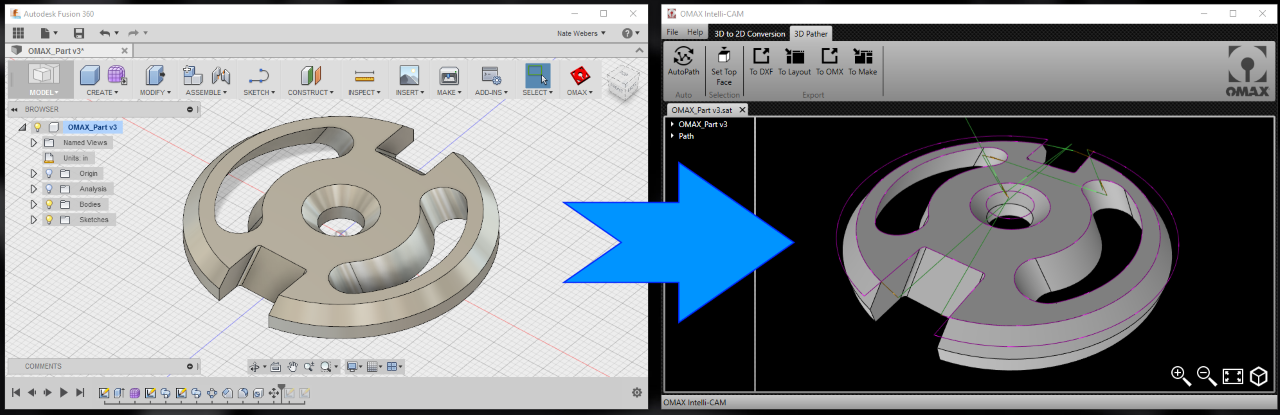Open the Help menu in Intelli-CAM
1280x415 pixels.
(x=695, y=33)
